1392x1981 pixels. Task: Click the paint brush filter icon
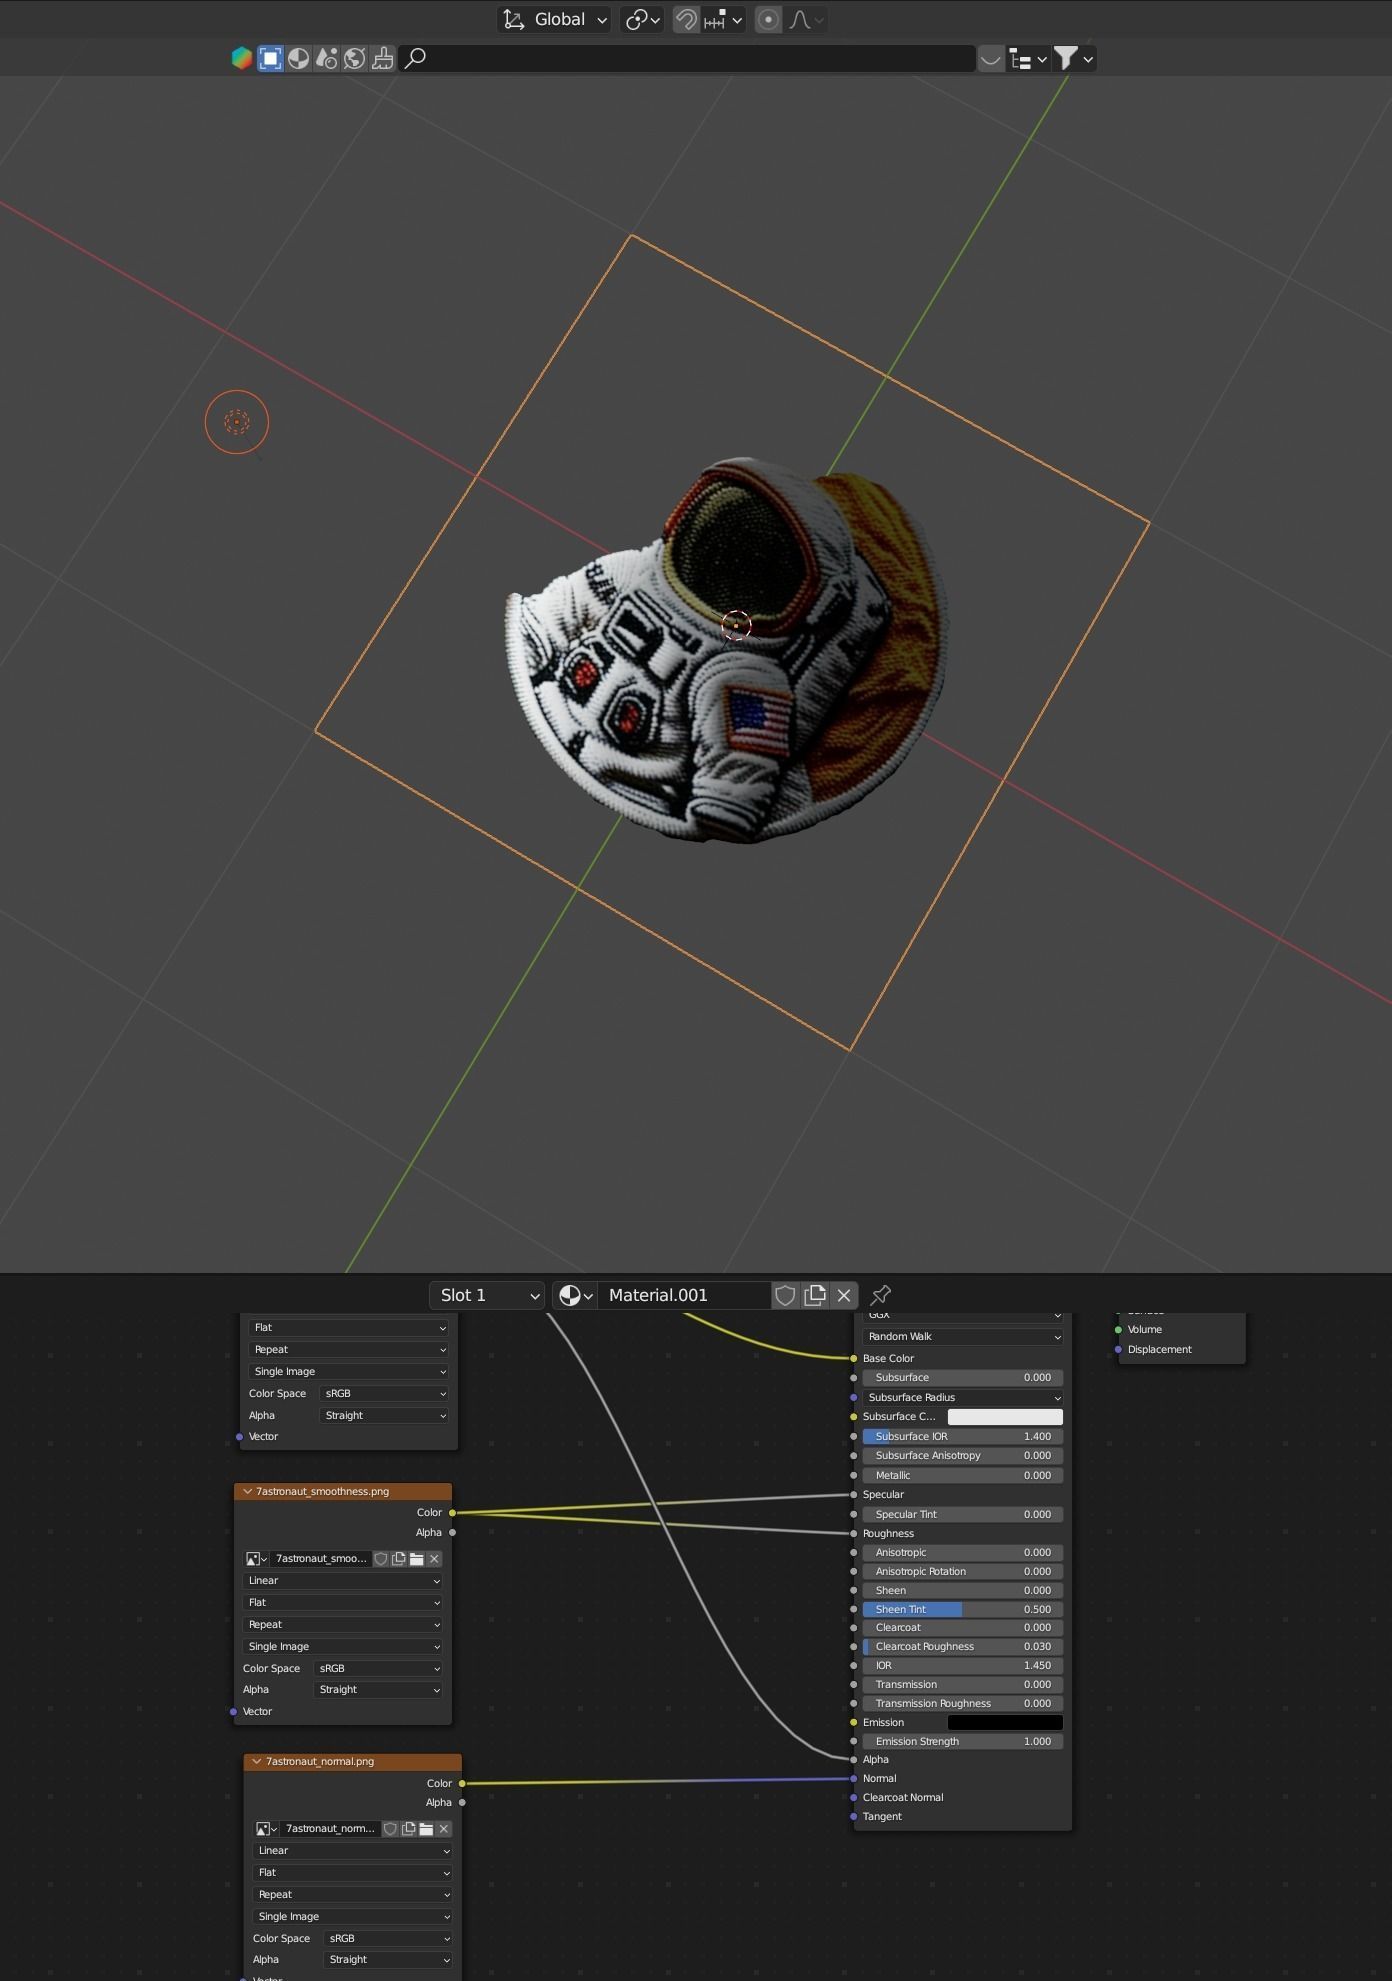tap(382, 59)
